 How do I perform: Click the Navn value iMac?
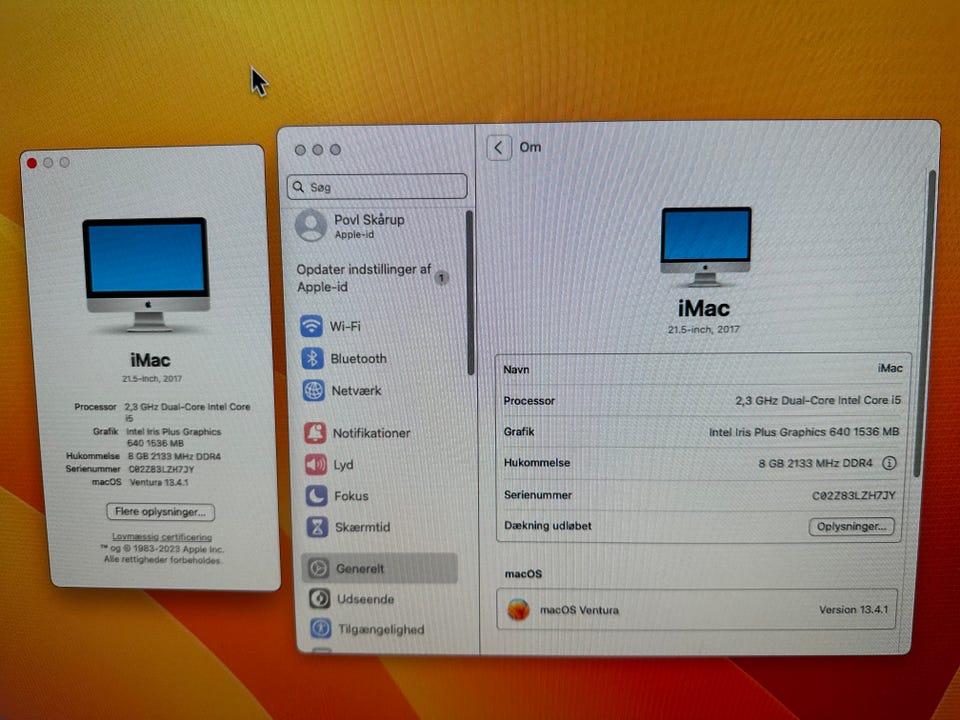(890, 368)
